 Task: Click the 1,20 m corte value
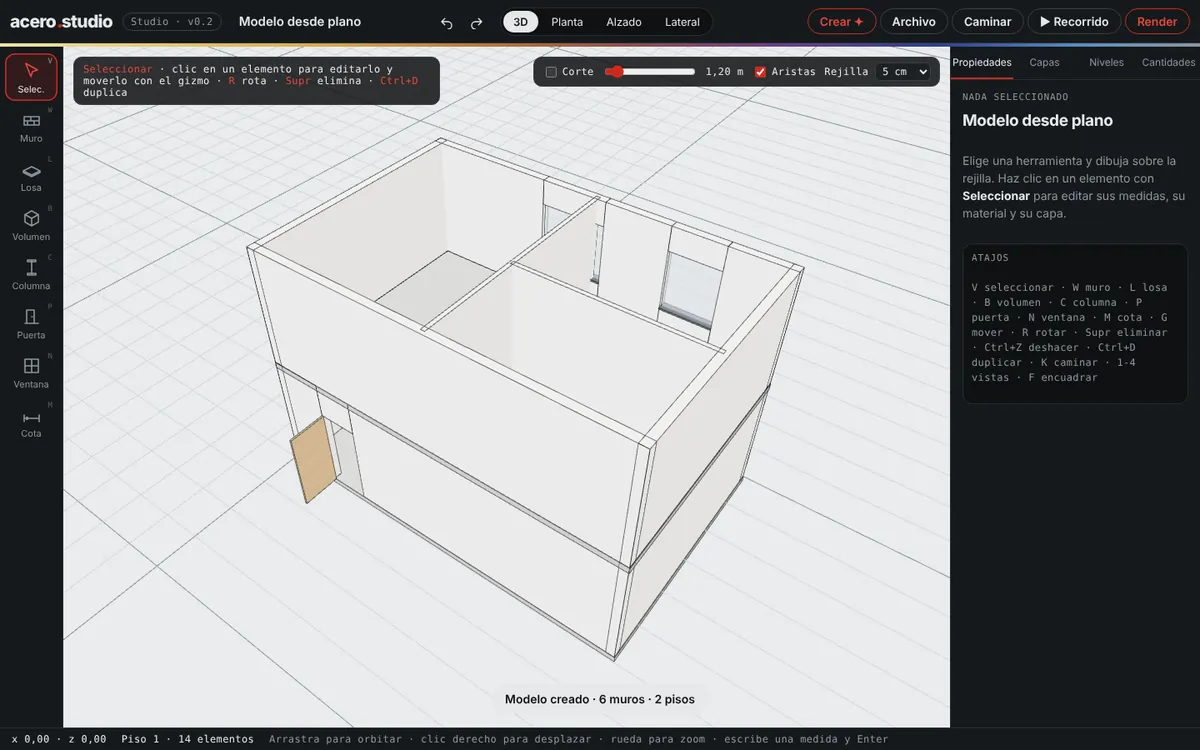pos(725,72)
